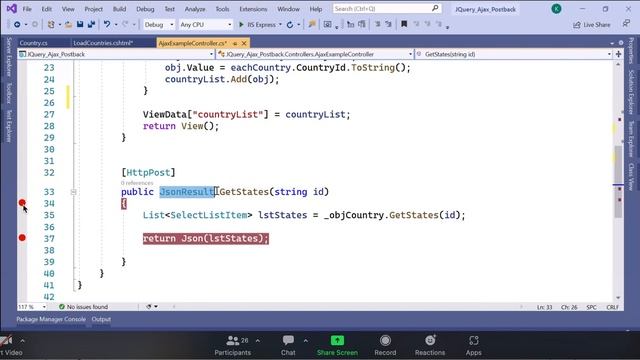Click the split editor icon above the scrollbar

pos(618,54)
